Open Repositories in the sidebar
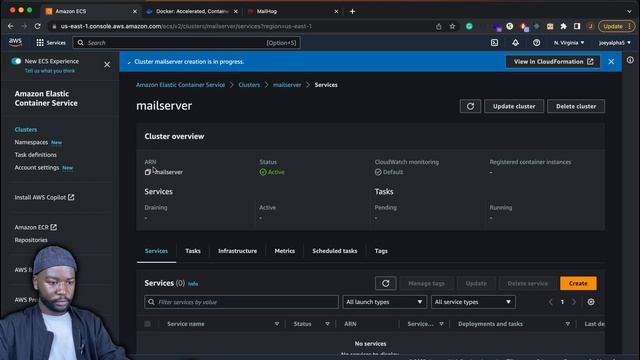Screen dimensions: 640x360 [31, 240]
